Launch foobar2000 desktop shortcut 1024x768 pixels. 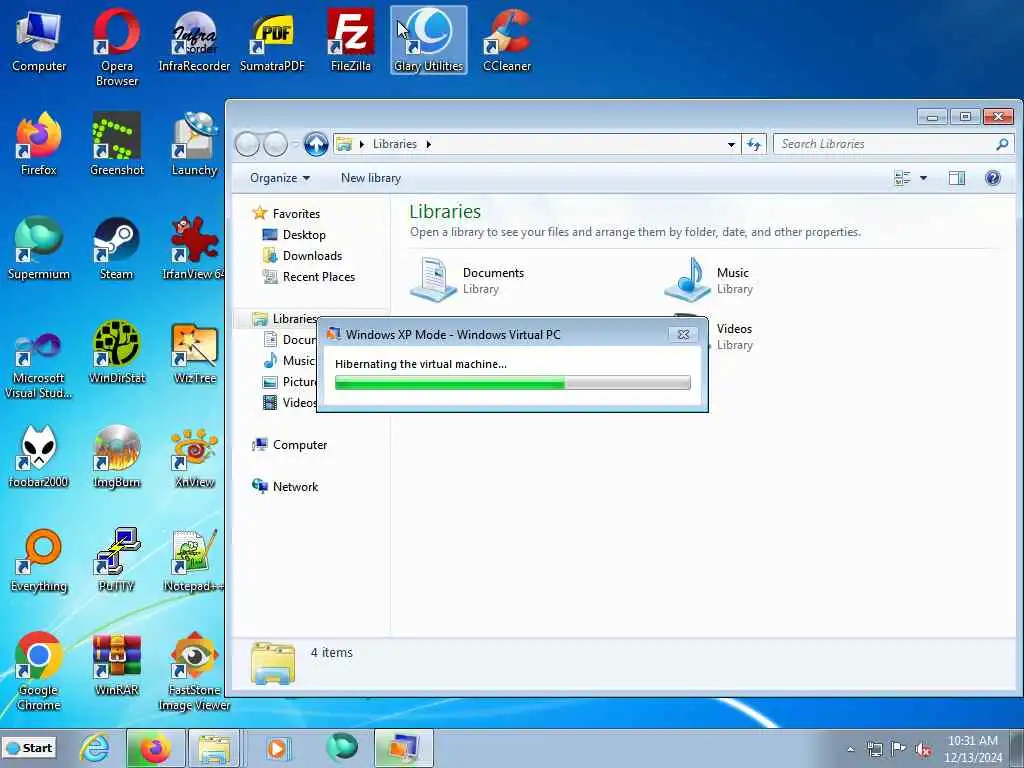(39, 456)
